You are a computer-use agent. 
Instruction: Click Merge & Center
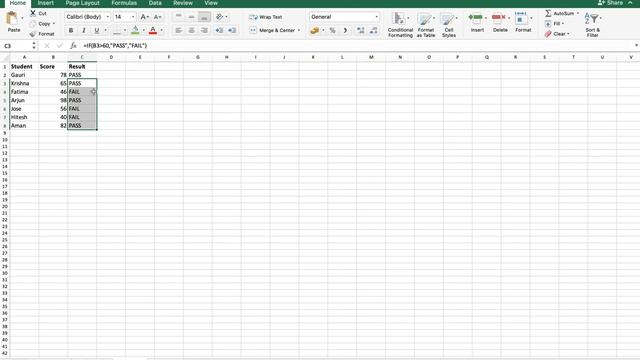click(272, 30)
